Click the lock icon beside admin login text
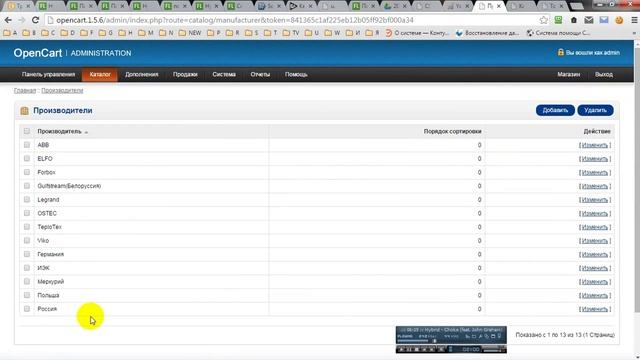Viewport: 640px width, 360px height. tap(560, 52)
